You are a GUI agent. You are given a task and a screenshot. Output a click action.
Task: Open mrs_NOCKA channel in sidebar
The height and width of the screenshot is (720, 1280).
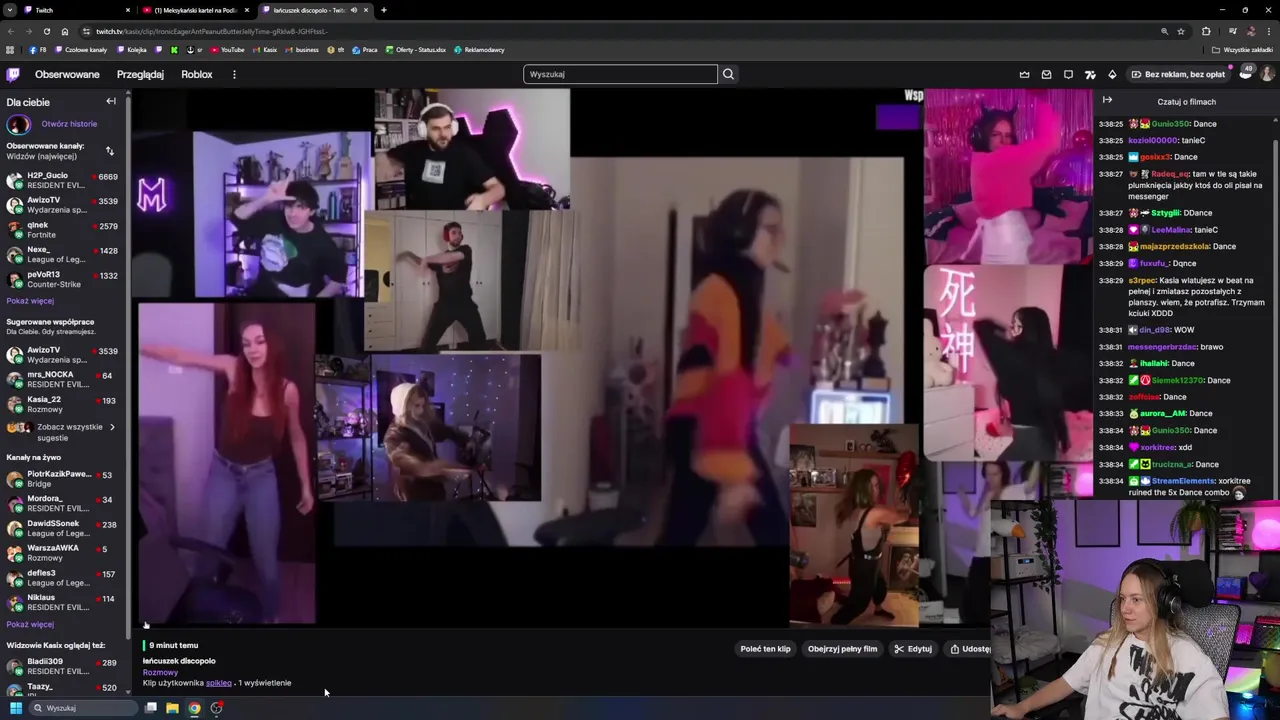click(x=62, y=380)
